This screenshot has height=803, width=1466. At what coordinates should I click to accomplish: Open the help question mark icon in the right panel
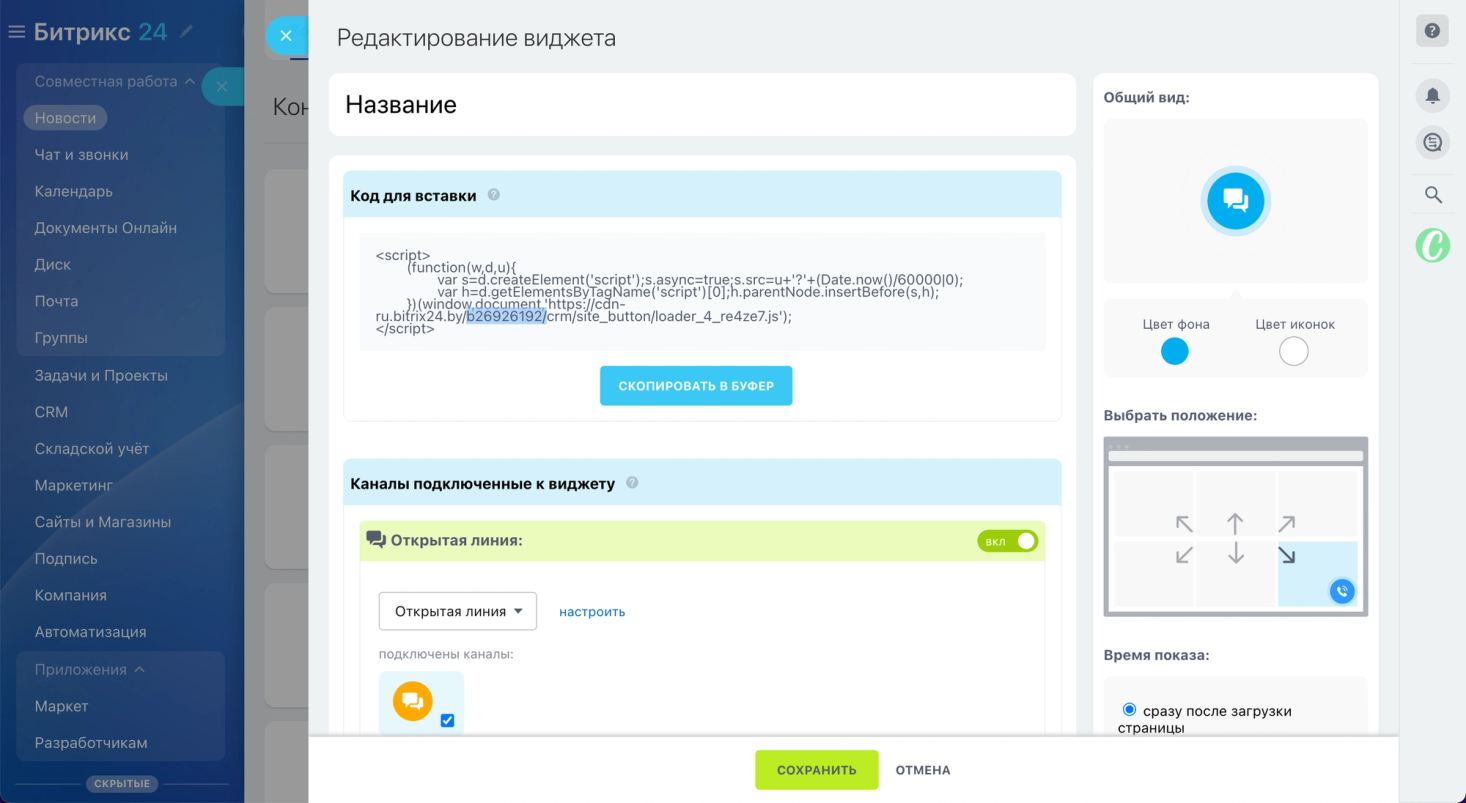pos(1432,31)
